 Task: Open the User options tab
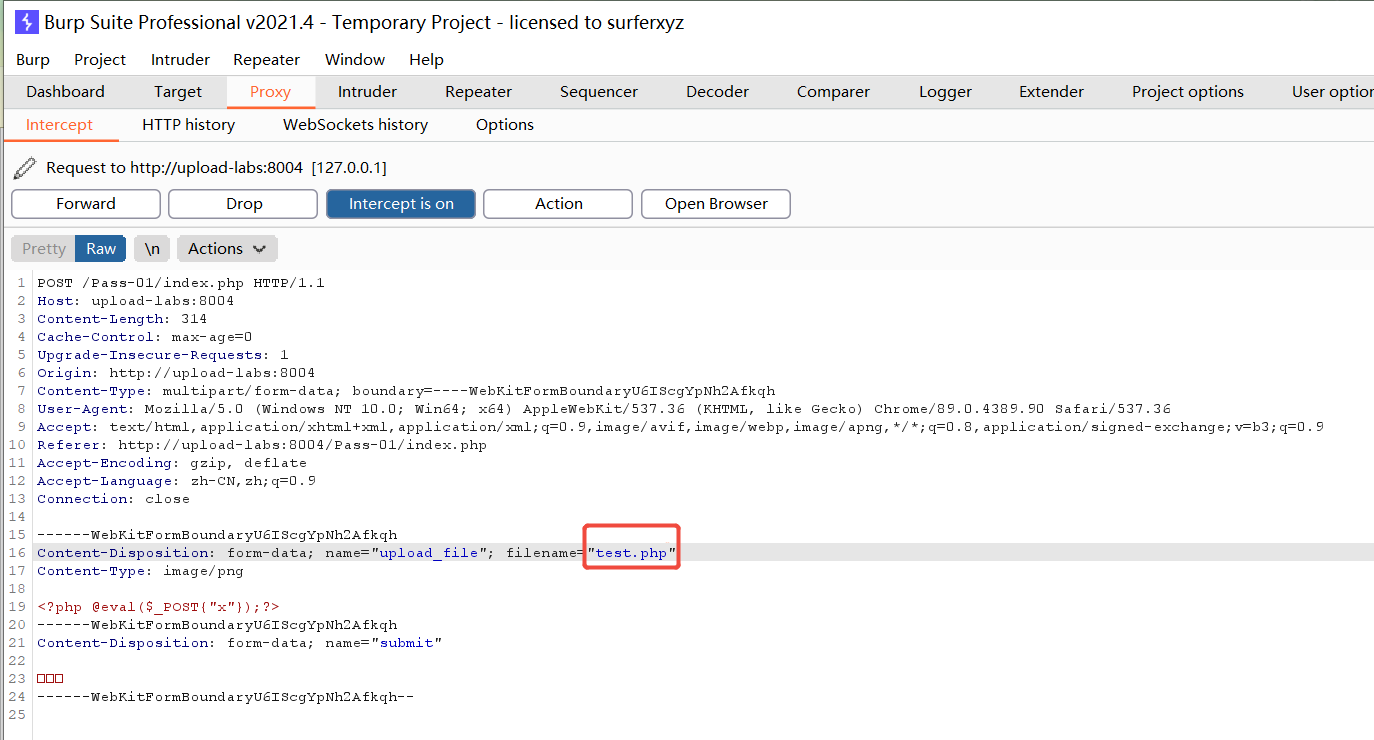[x=1332, y=92]
